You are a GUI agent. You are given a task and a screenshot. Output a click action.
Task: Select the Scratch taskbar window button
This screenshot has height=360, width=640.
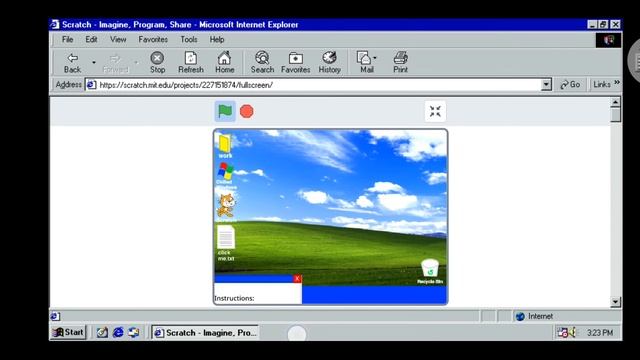pyautogui.click(x=205, y=333)
